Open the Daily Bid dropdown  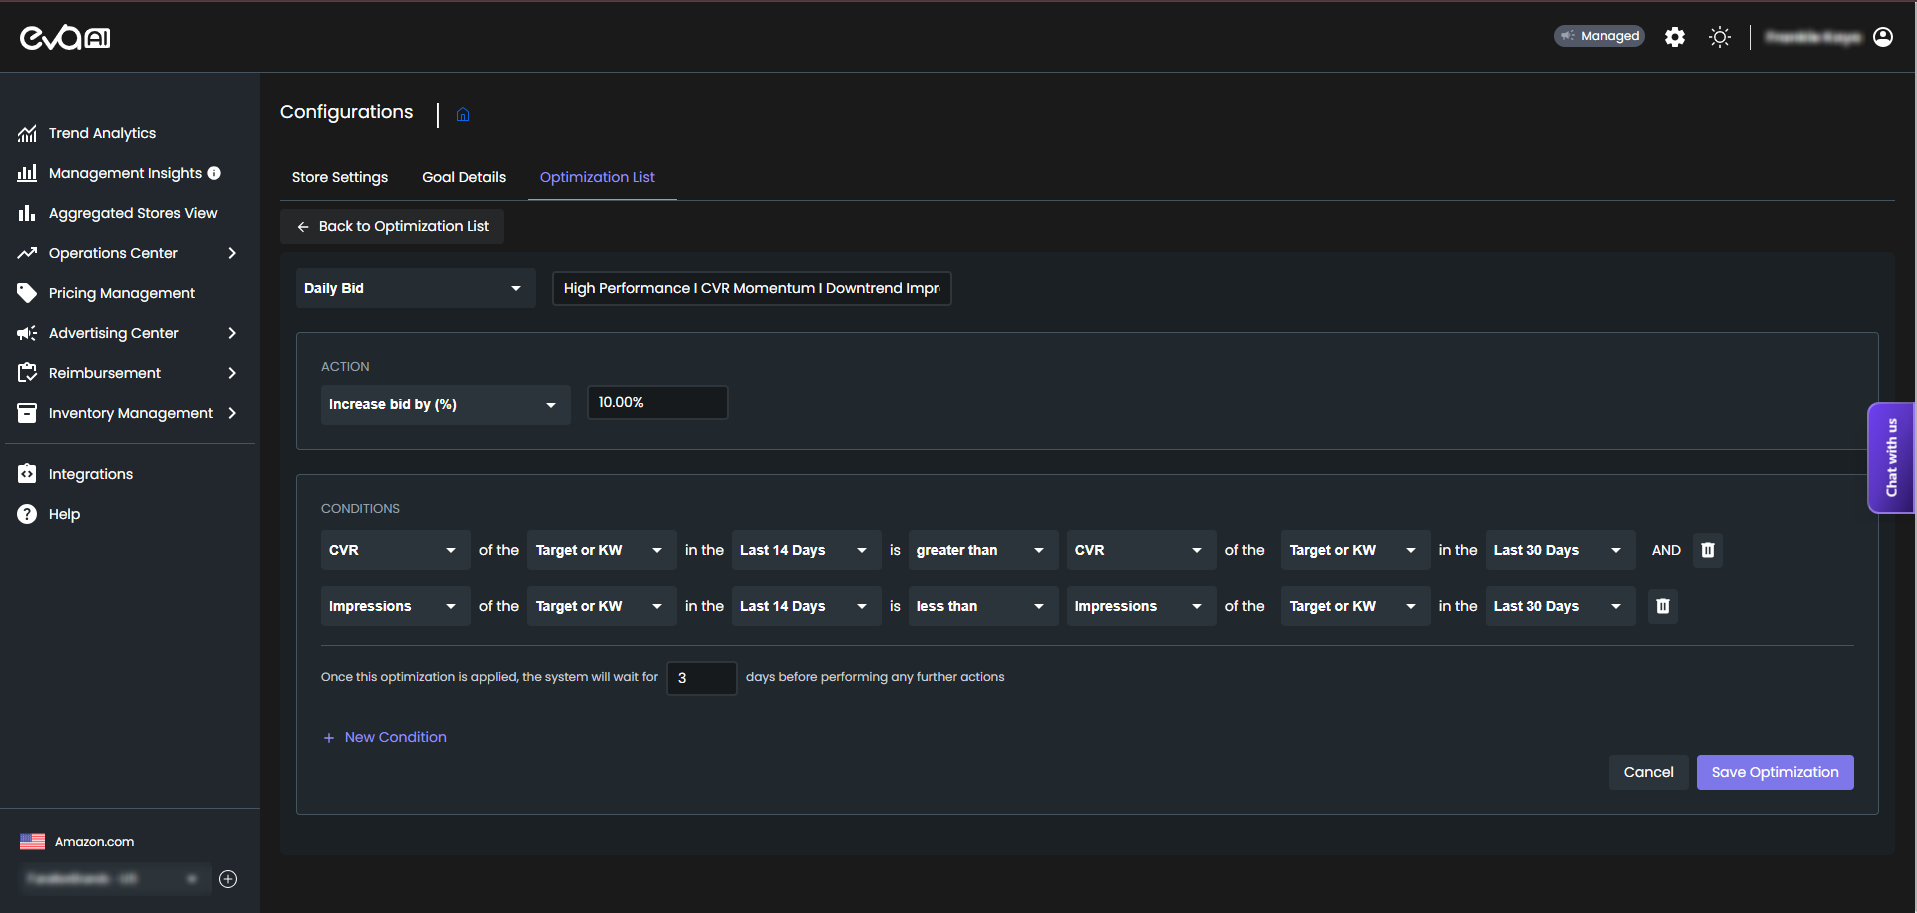tap(414, 288)
